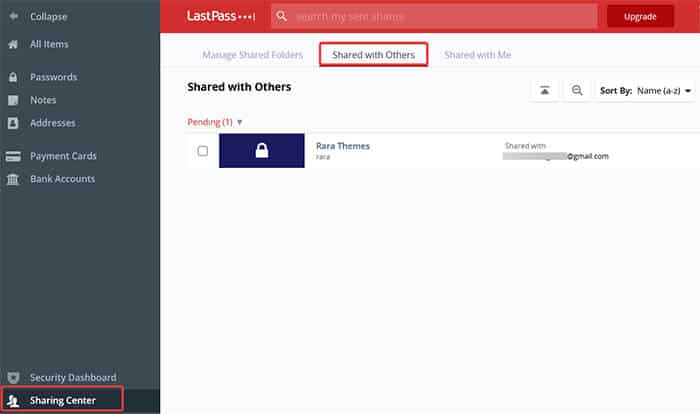The width and height of the screenshot is (700, 414).
Task: Open the Security Dashboard
Action: tap(73, 378)
